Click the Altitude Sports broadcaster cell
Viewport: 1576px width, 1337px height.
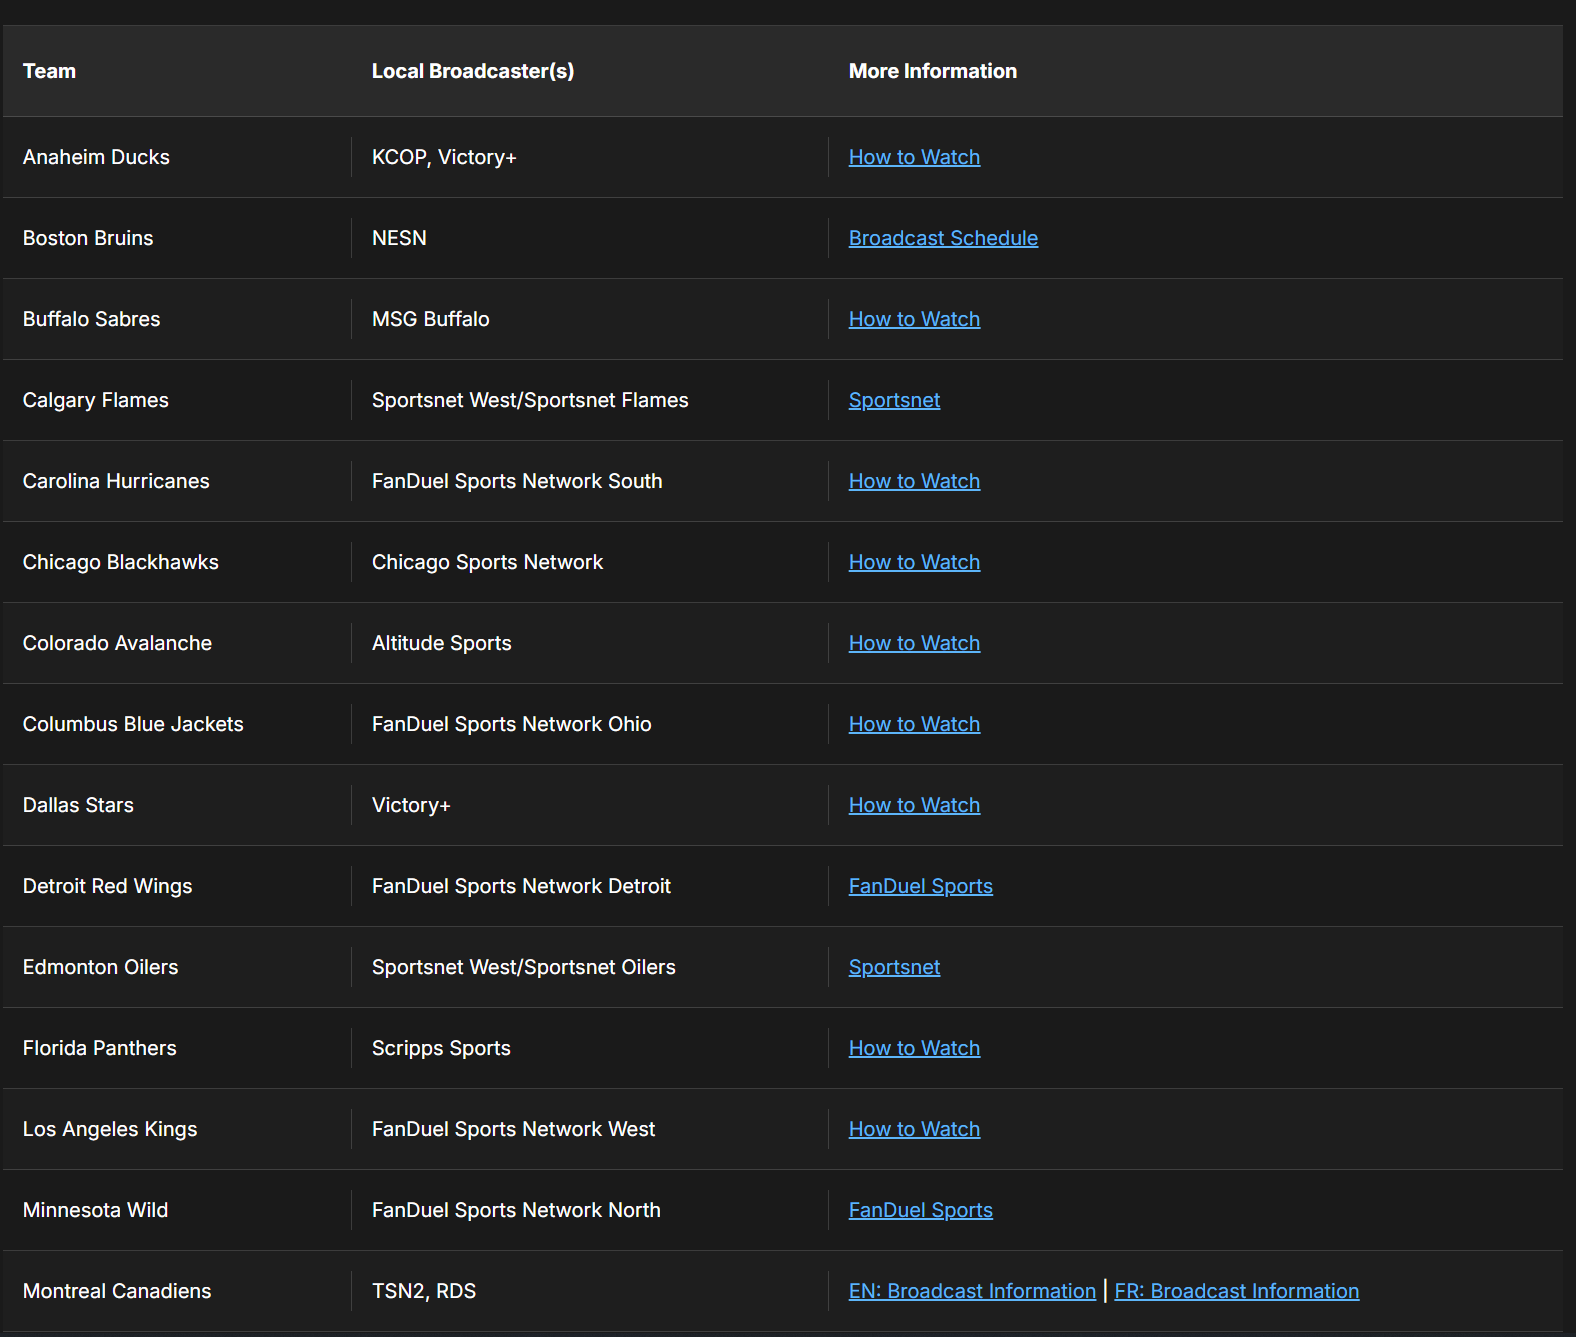pyautogui.click(x=590, y=643)
